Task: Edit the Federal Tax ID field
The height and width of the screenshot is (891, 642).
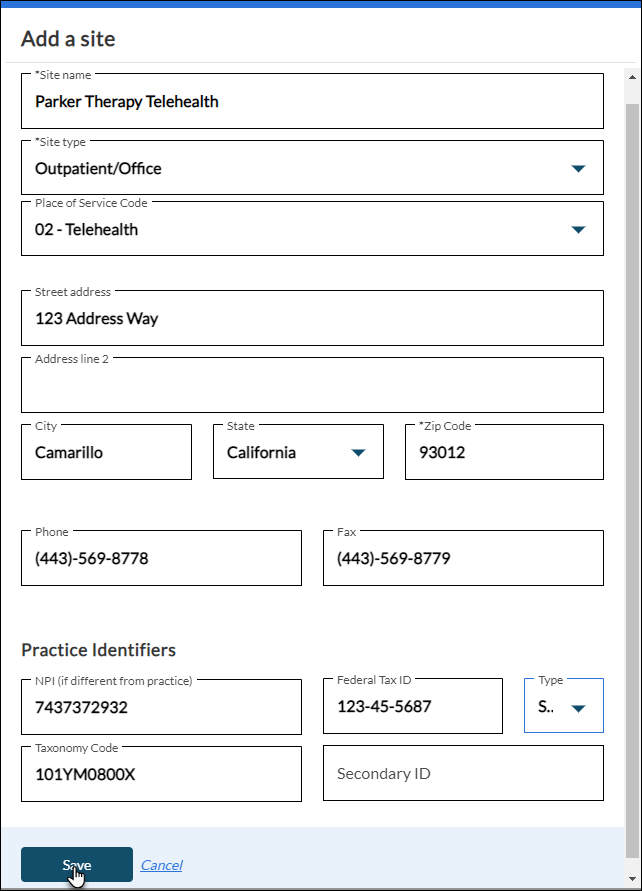Action: pyautogui.click(x=412, y=707)
